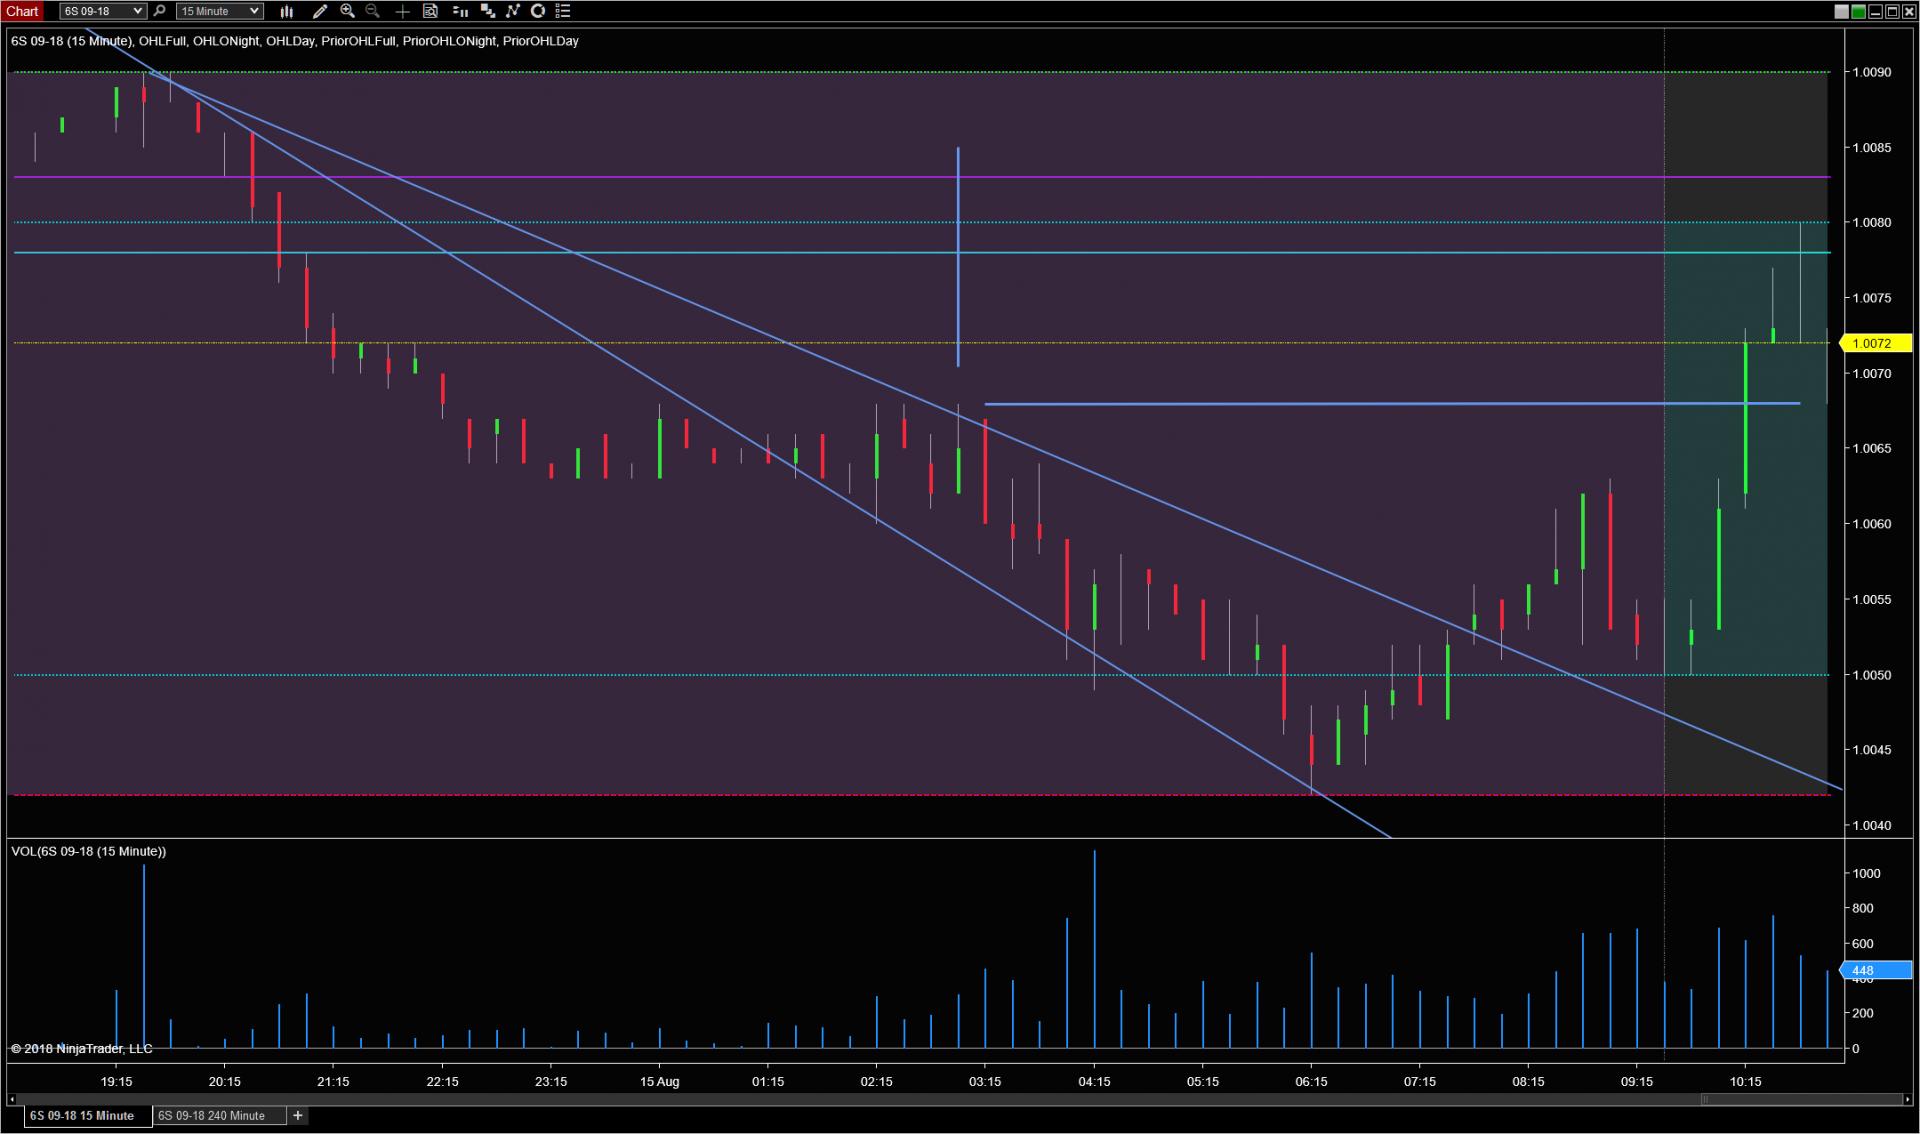Click the Zoom Out magnifier

(373, 11)
